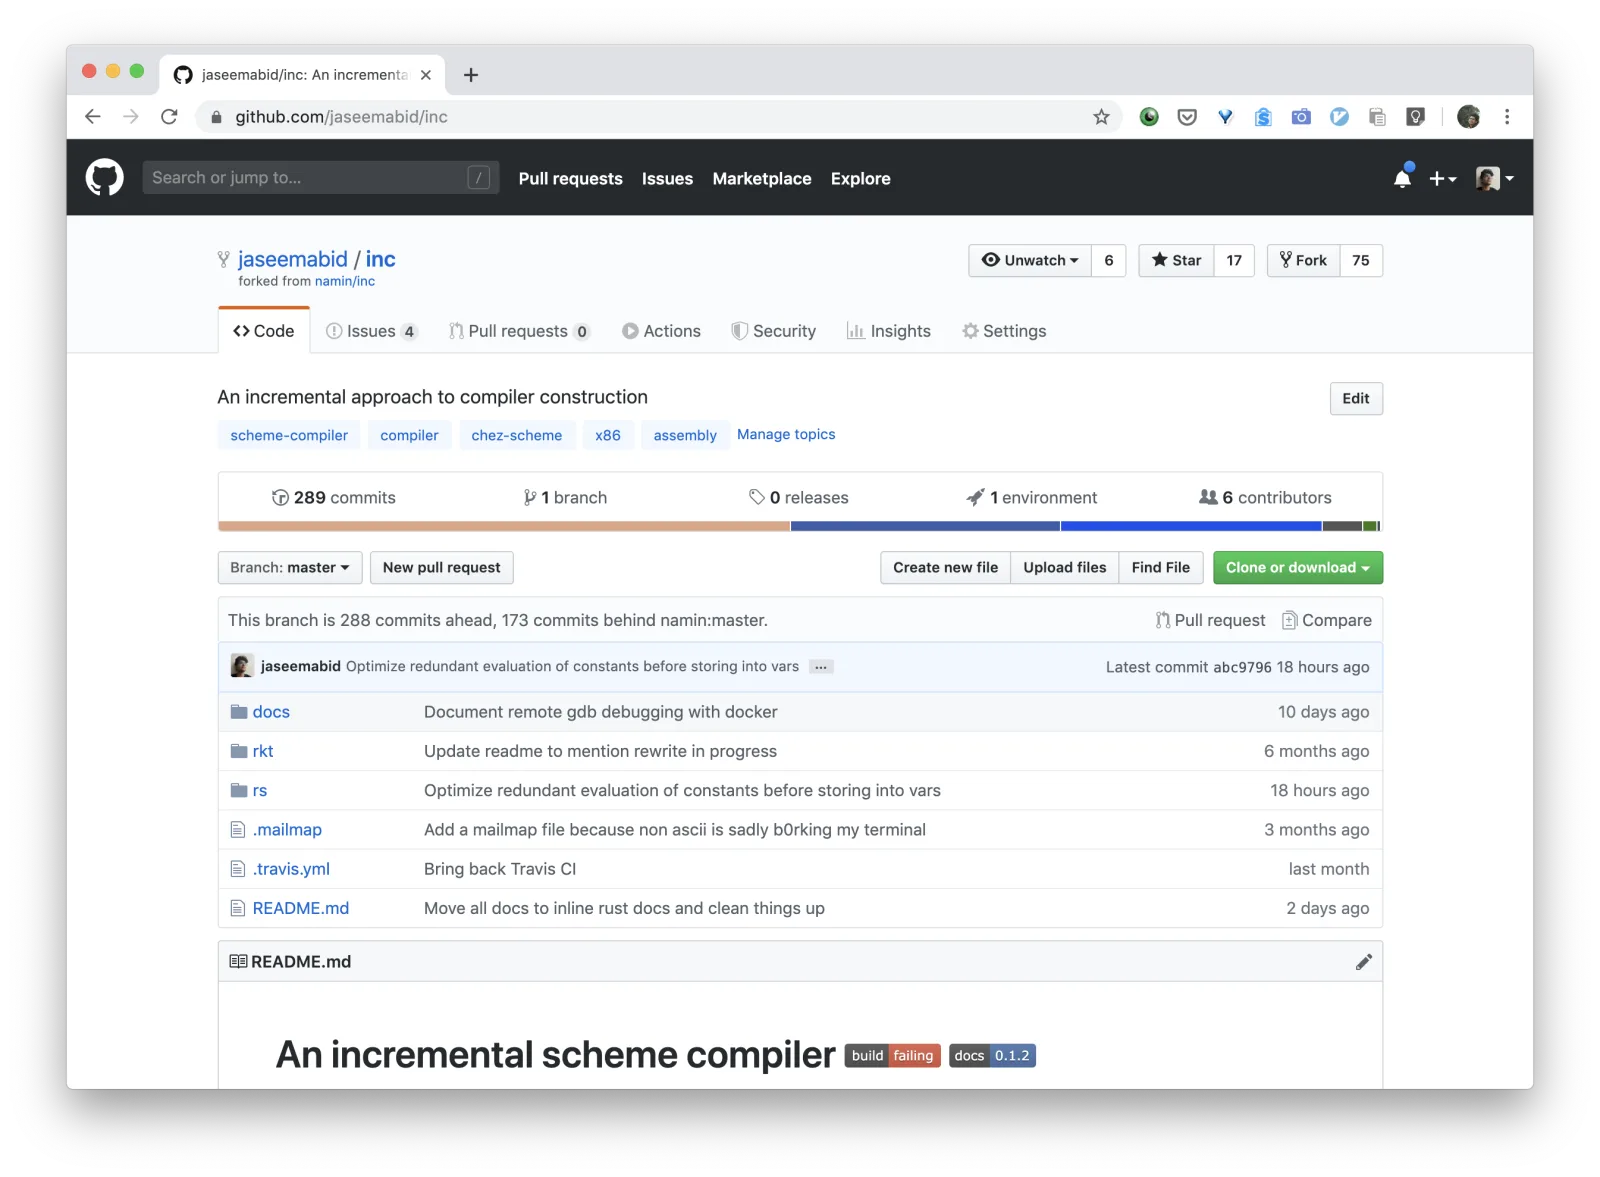Go back to the previous page
Screen dimensions: 1600x1177
[93, 117]
